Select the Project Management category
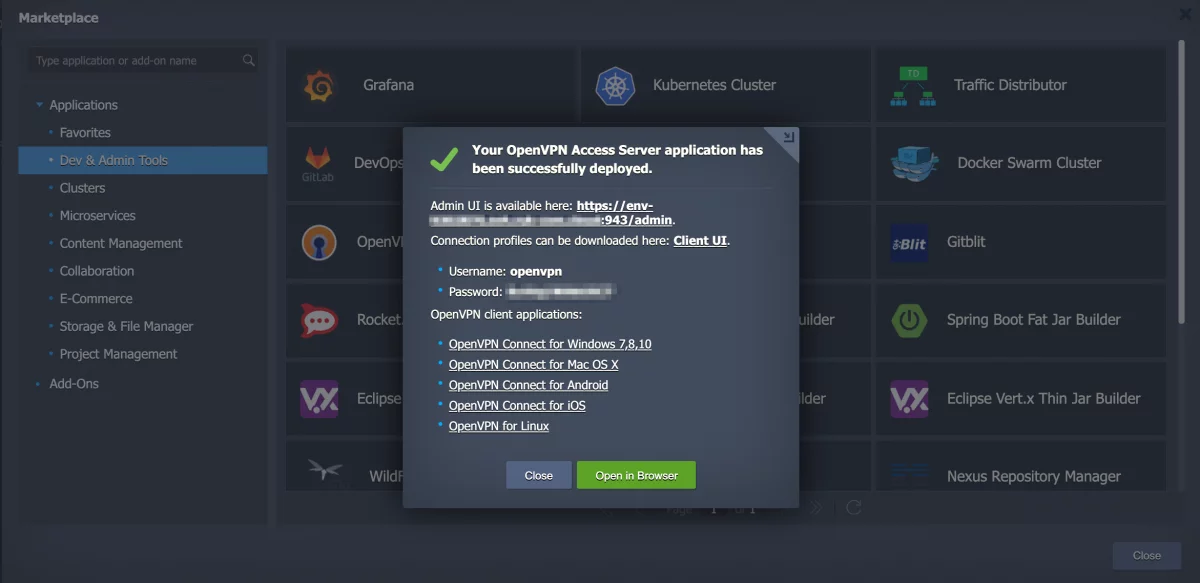The height and width of the screenshot is (583, 1200). click(x=118, y=354)
